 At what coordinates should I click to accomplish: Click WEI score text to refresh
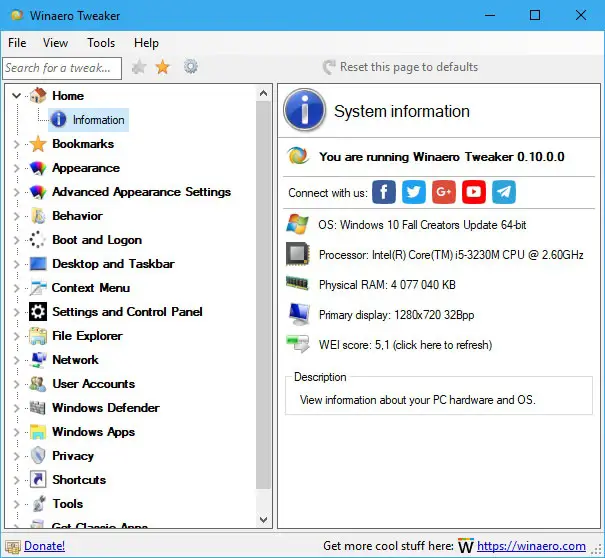click(x=405, y=345)
